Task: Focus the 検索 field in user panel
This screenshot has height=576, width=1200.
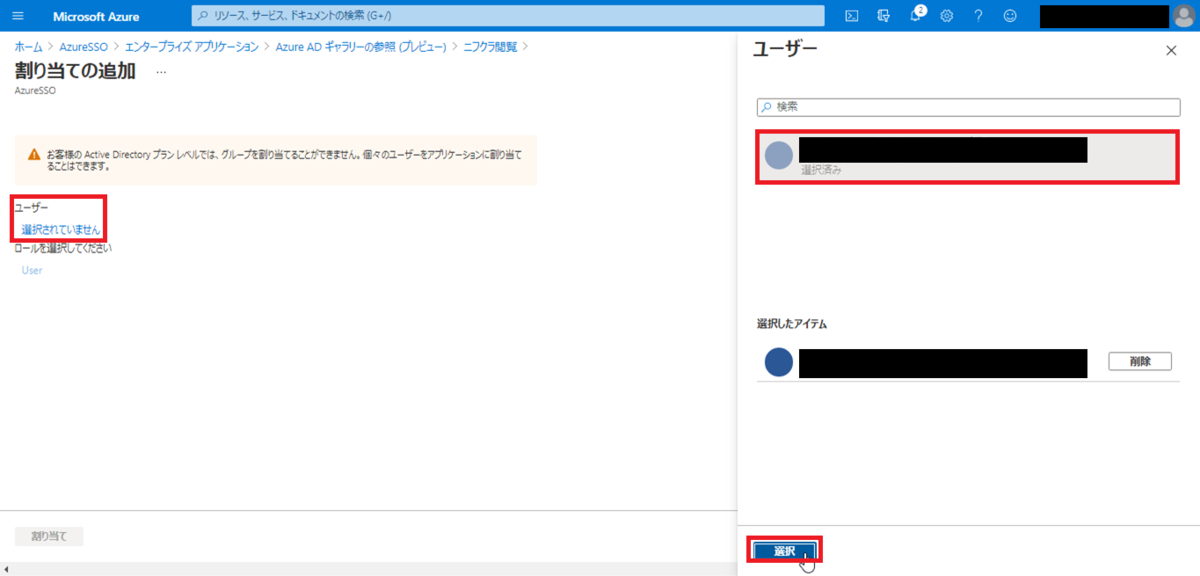Action: (x=968, y=106)
